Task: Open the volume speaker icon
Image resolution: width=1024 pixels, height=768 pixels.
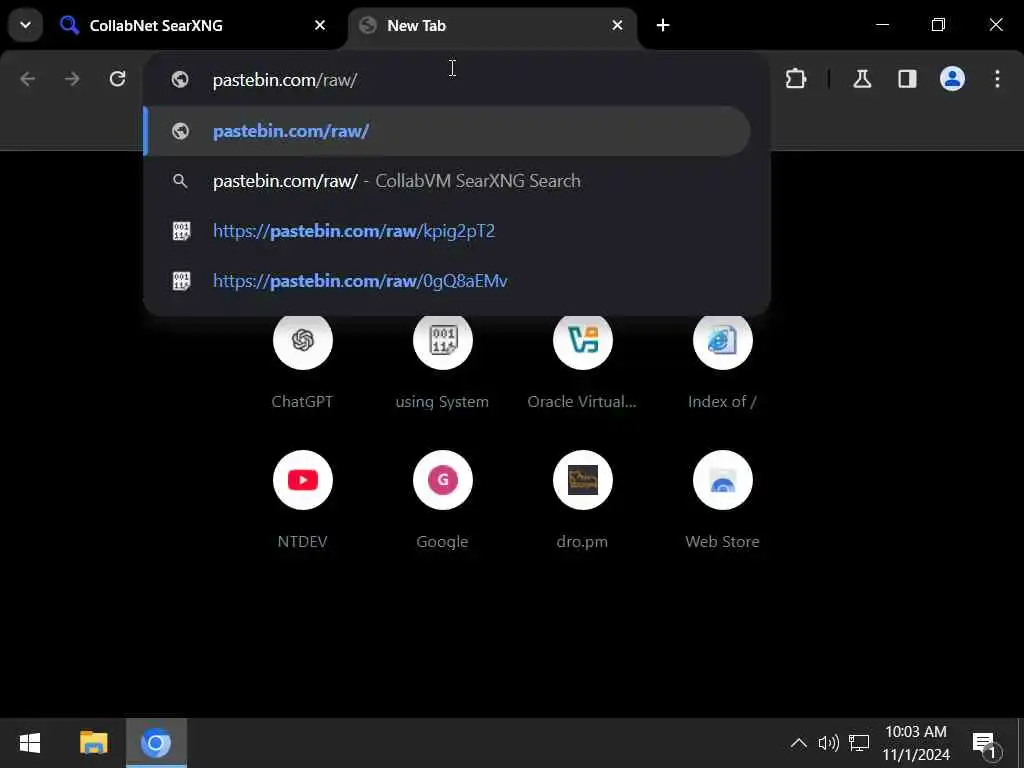Action: [x=828, y=743]
